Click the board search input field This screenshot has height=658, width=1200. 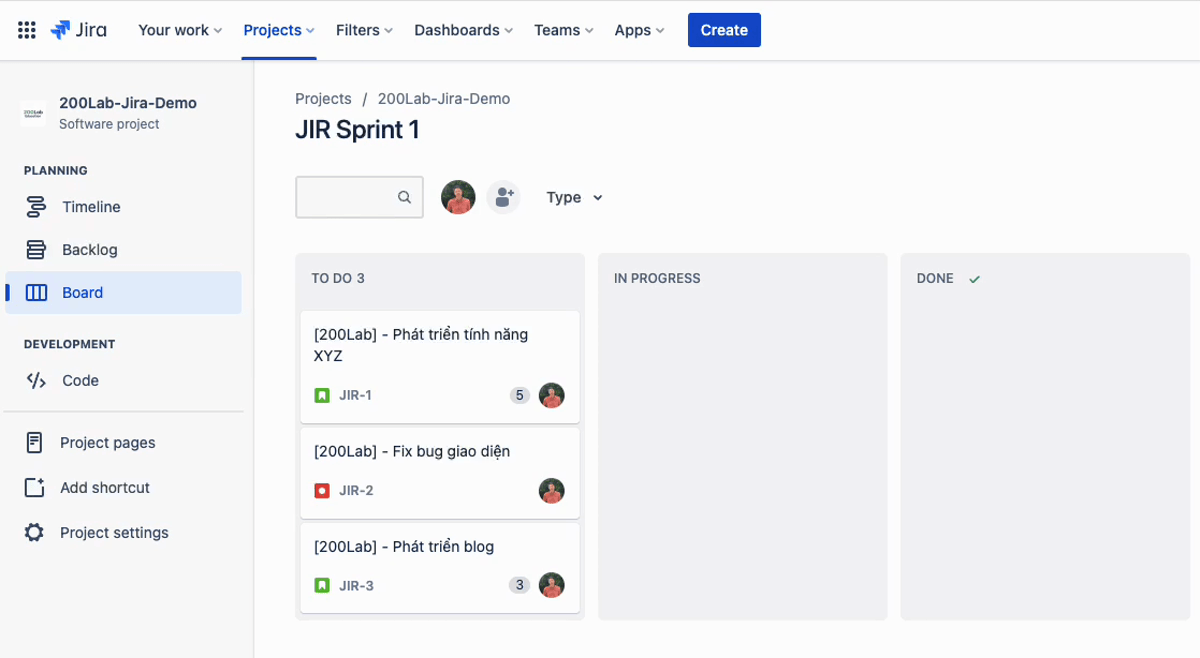(359, 197)
